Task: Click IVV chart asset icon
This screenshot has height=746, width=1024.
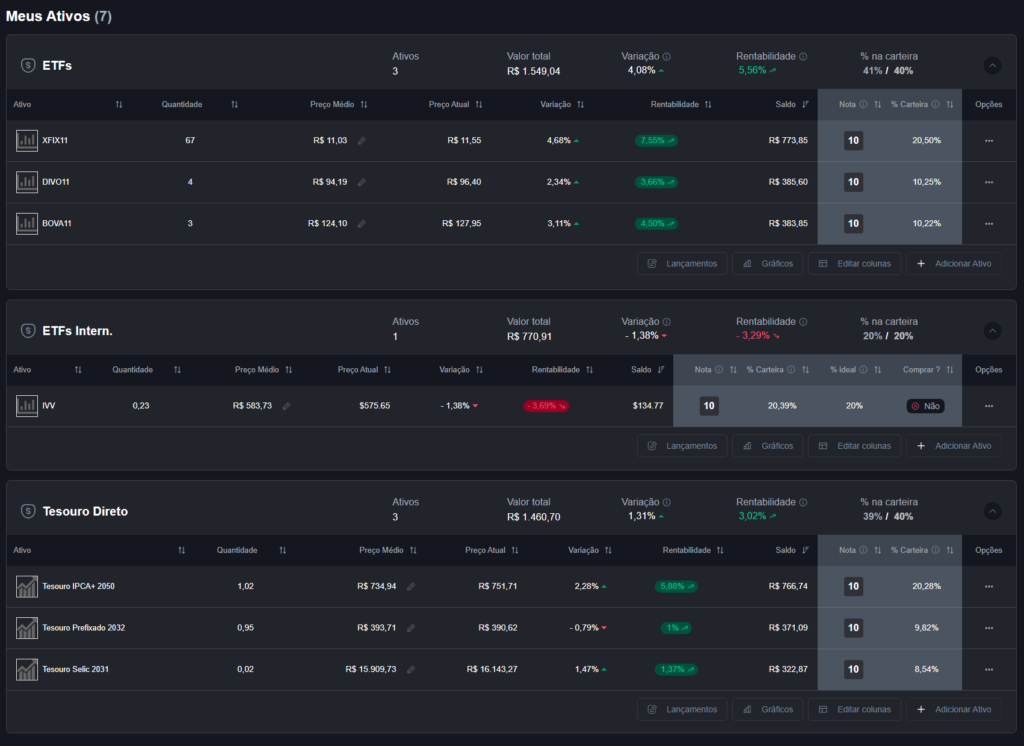Action: (x=27, y=406)
